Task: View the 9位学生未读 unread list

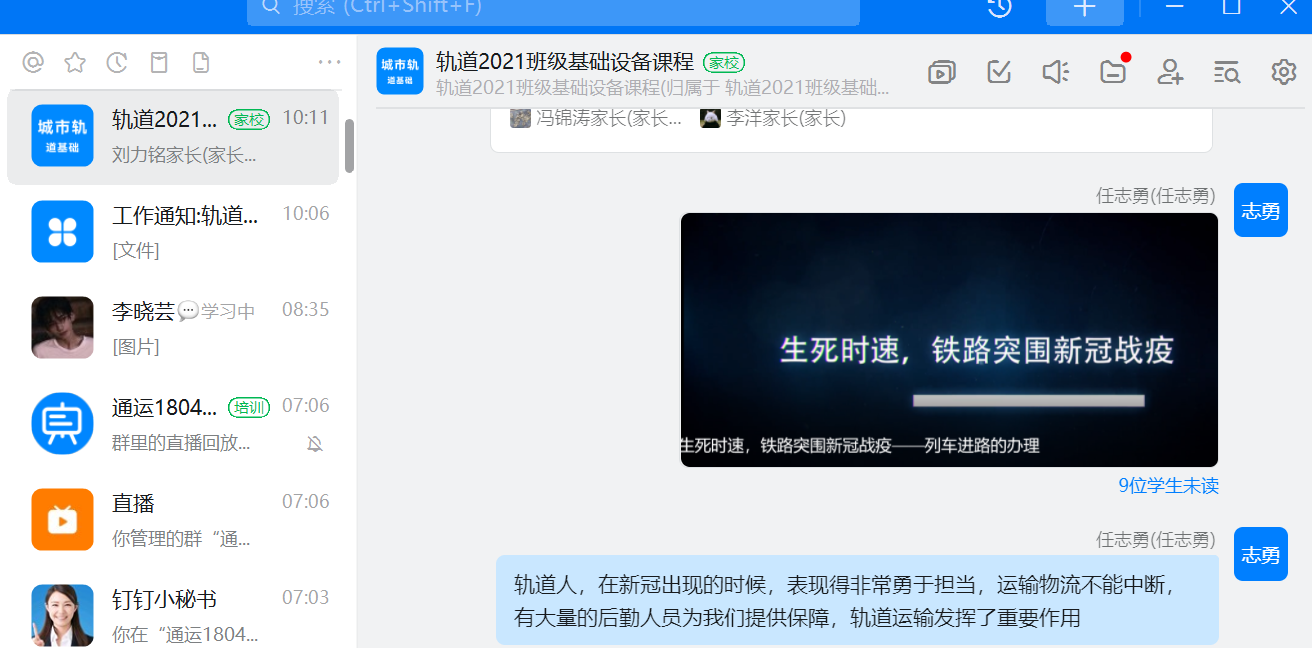Action: (x=1168, y=486)
